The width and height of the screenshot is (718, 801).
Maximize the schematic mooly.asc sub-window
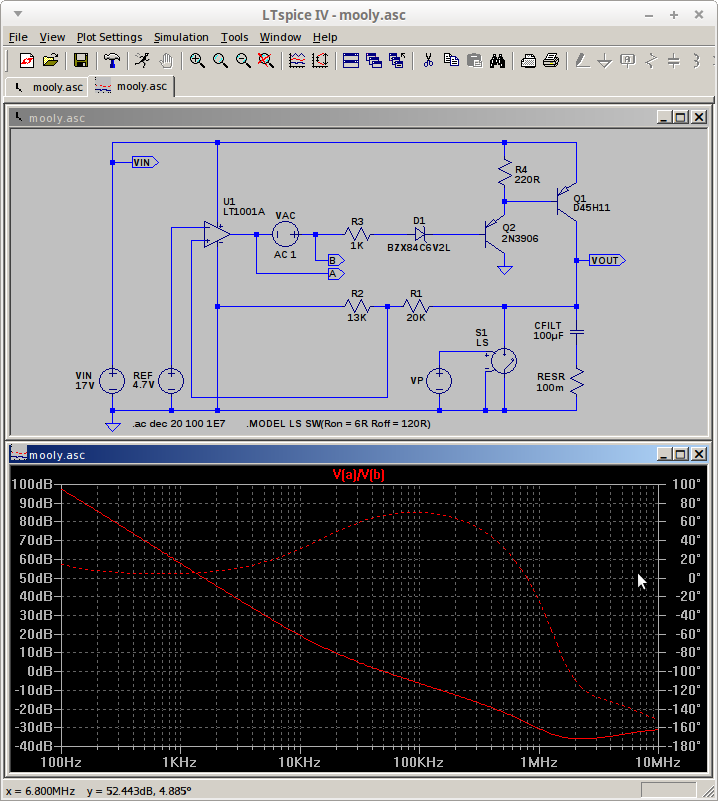coord(681,117)
